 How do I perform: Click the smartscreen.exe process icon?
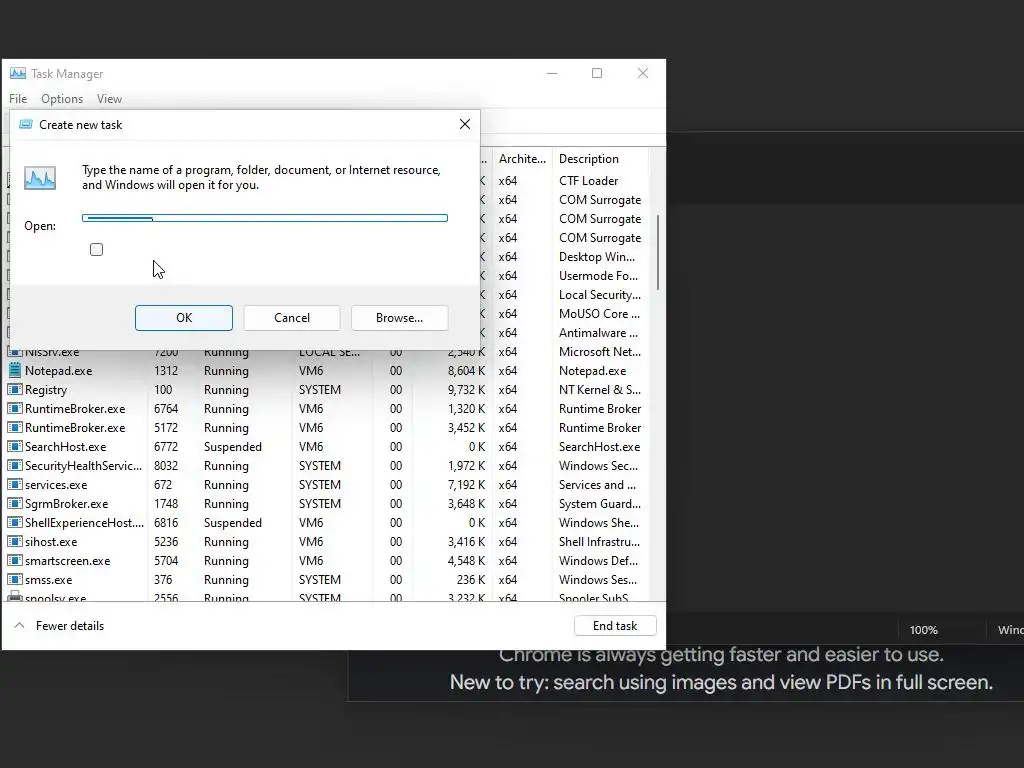click(x=14, y=560)
